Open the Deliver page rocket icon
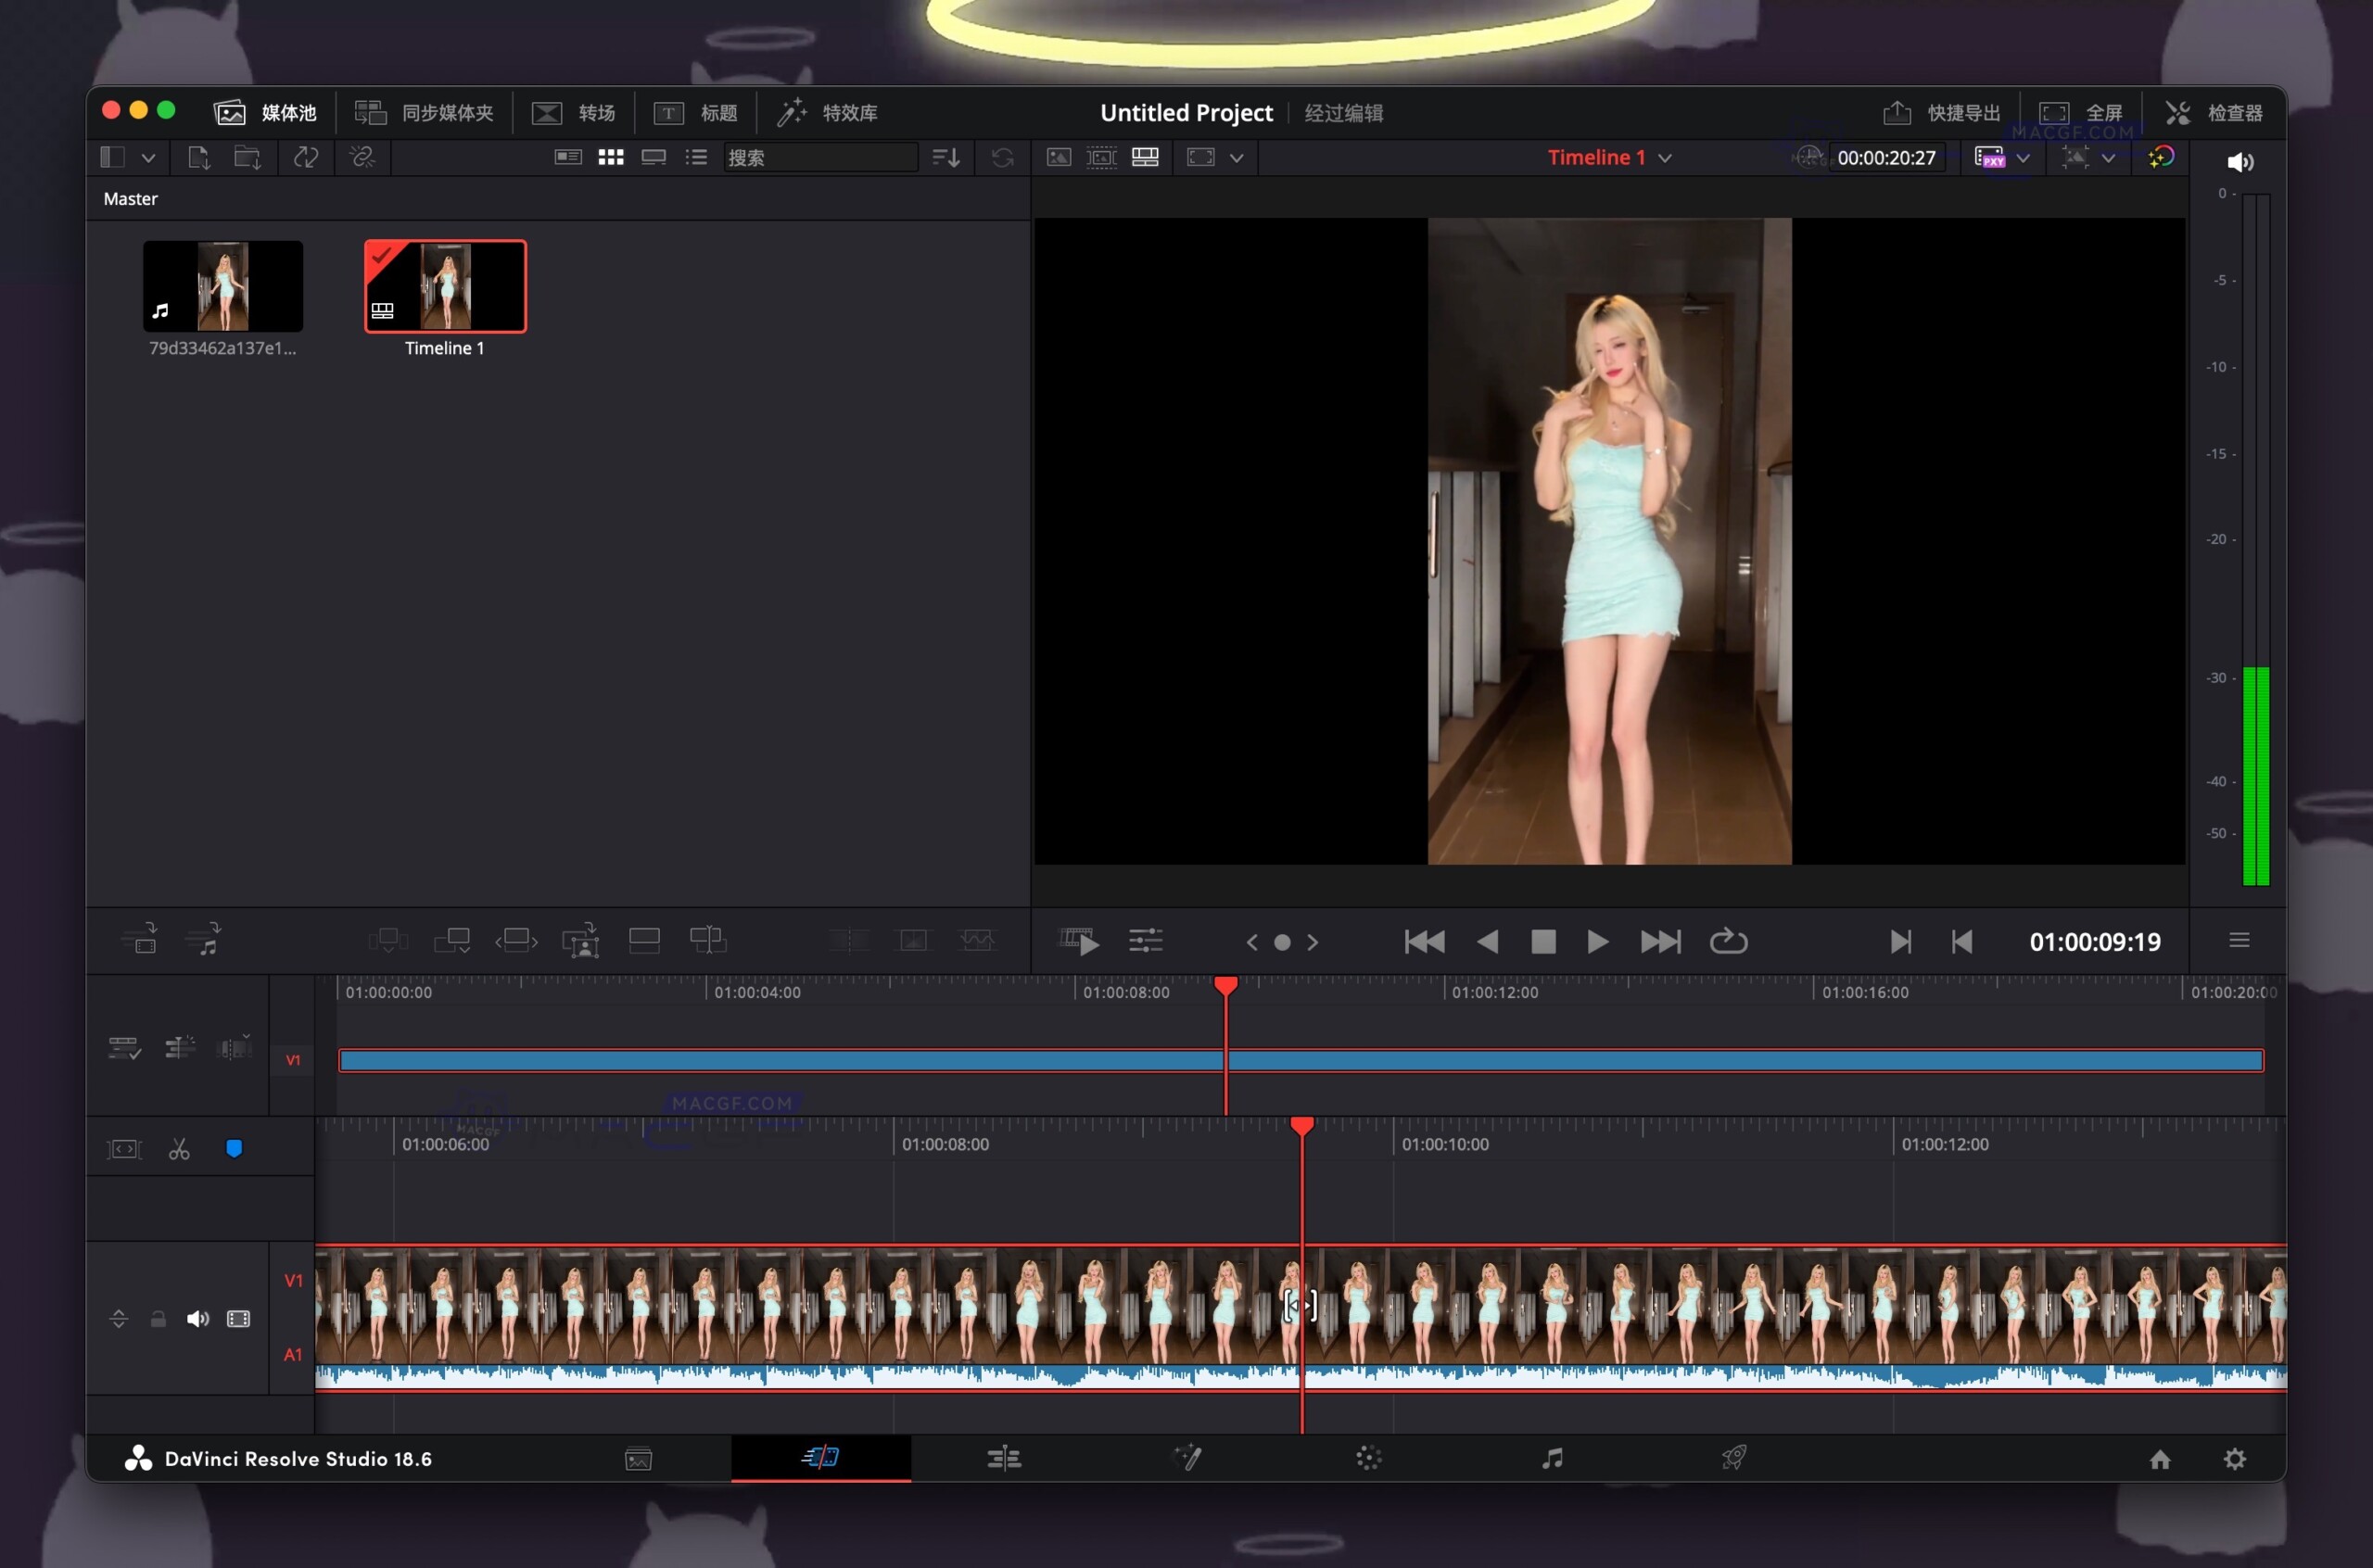The width and height of the screenshot is (2373, 1568). [1737, 1458]
